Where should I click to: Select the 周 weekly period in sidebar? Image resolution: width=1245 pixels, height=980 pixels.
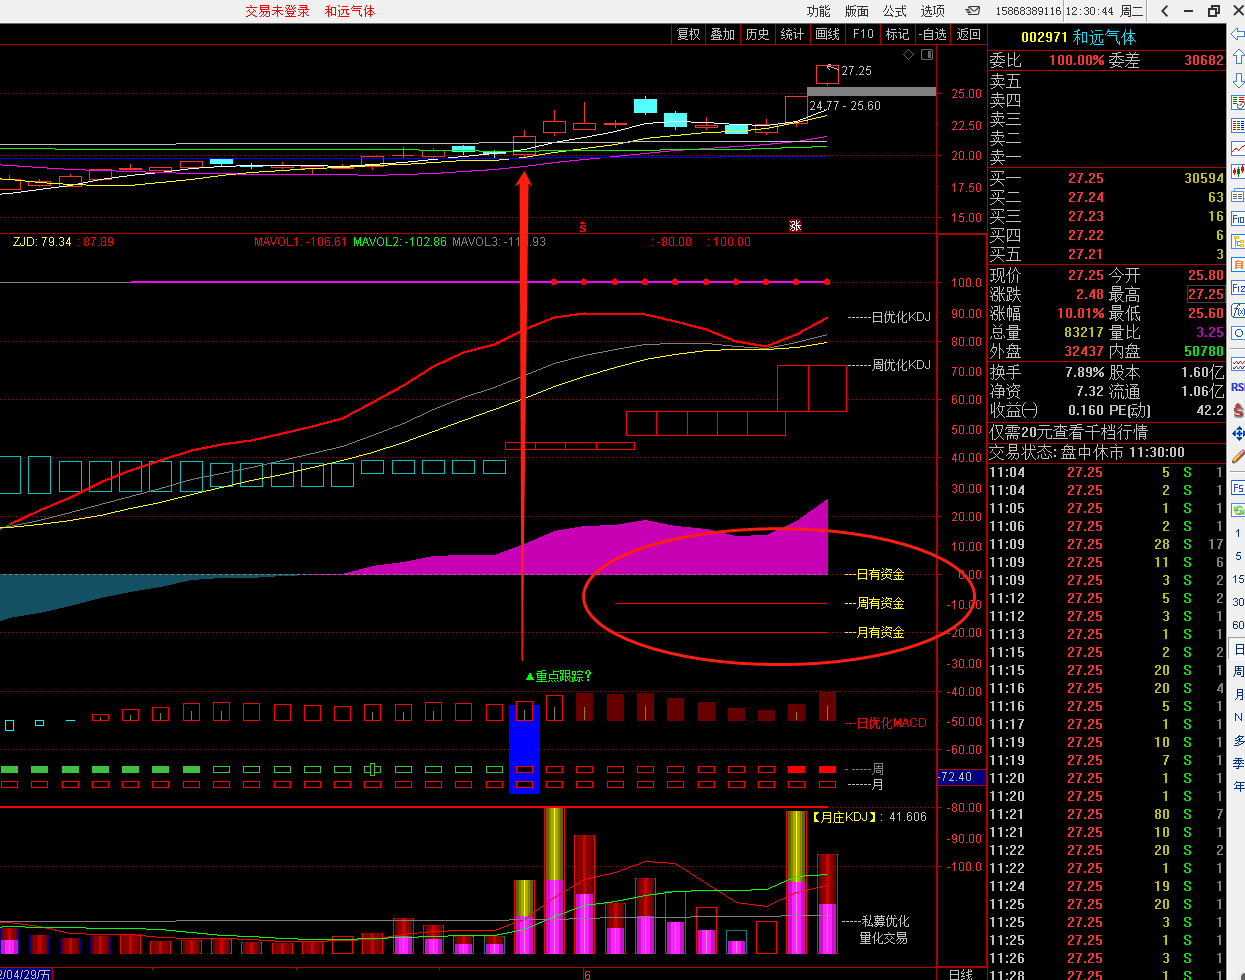pyautogui.click(x=1238, y=672)
